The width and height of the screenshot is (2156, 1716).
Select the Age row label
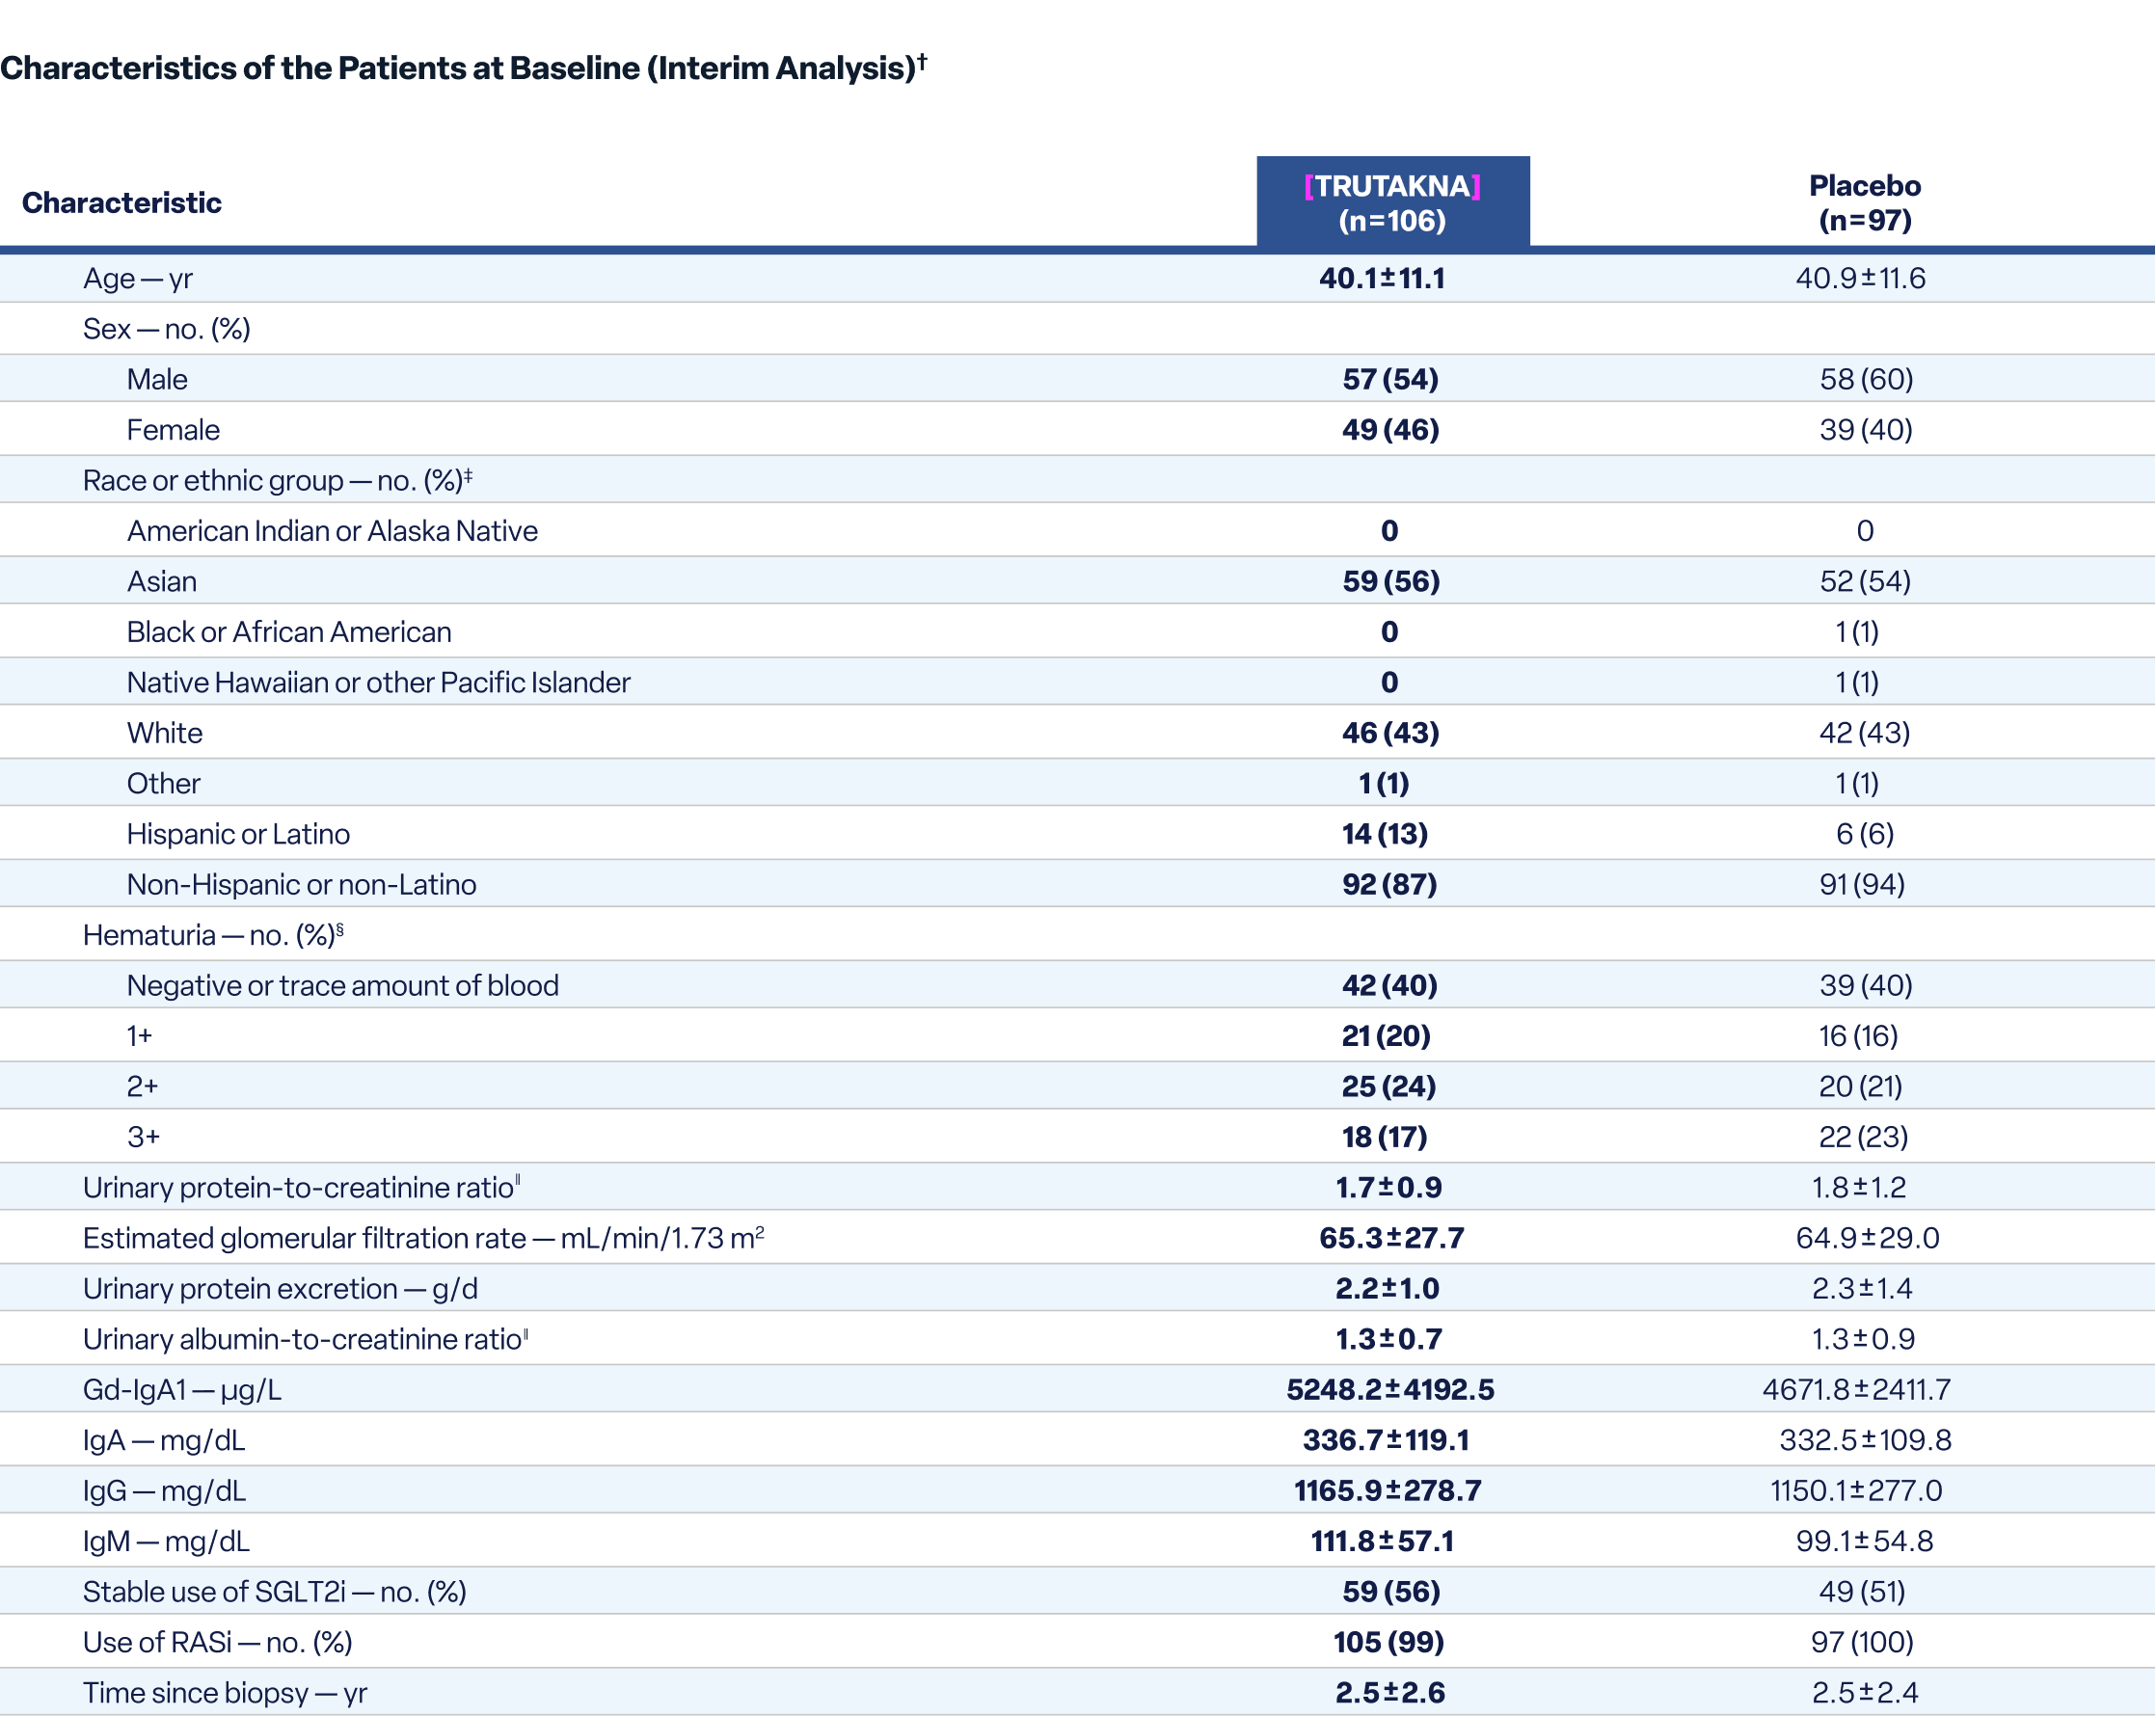pyautogui.click(x=137, y=278)
